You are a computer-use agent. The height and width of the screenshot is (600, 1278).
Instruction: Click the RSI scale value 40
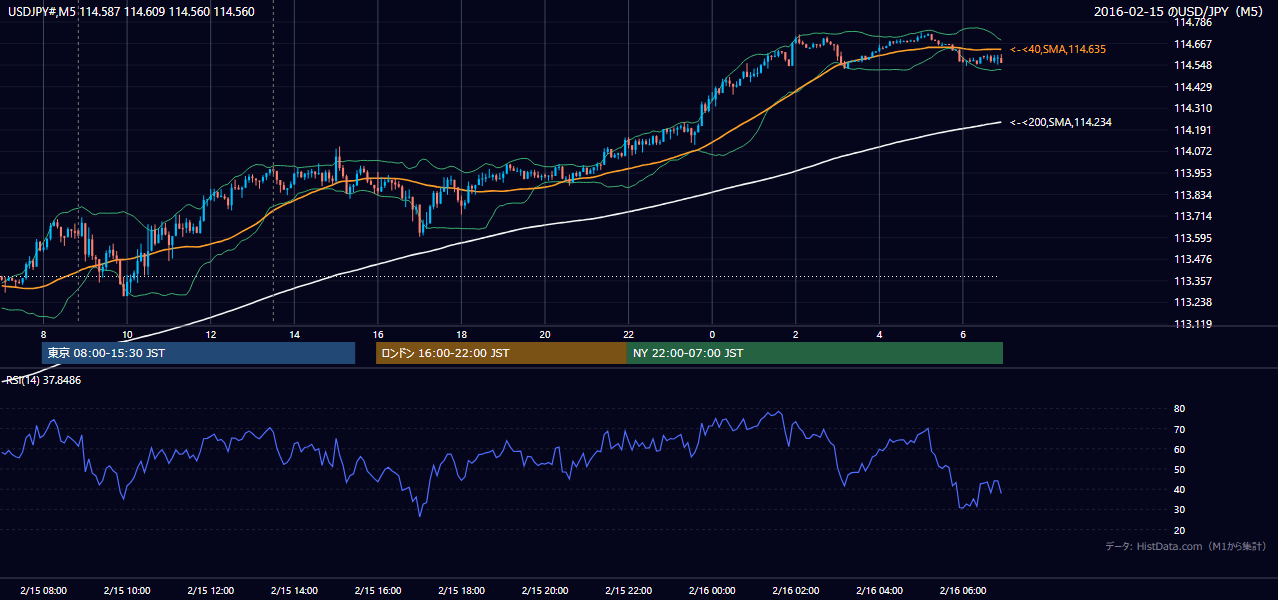(x=1179, y=489)
